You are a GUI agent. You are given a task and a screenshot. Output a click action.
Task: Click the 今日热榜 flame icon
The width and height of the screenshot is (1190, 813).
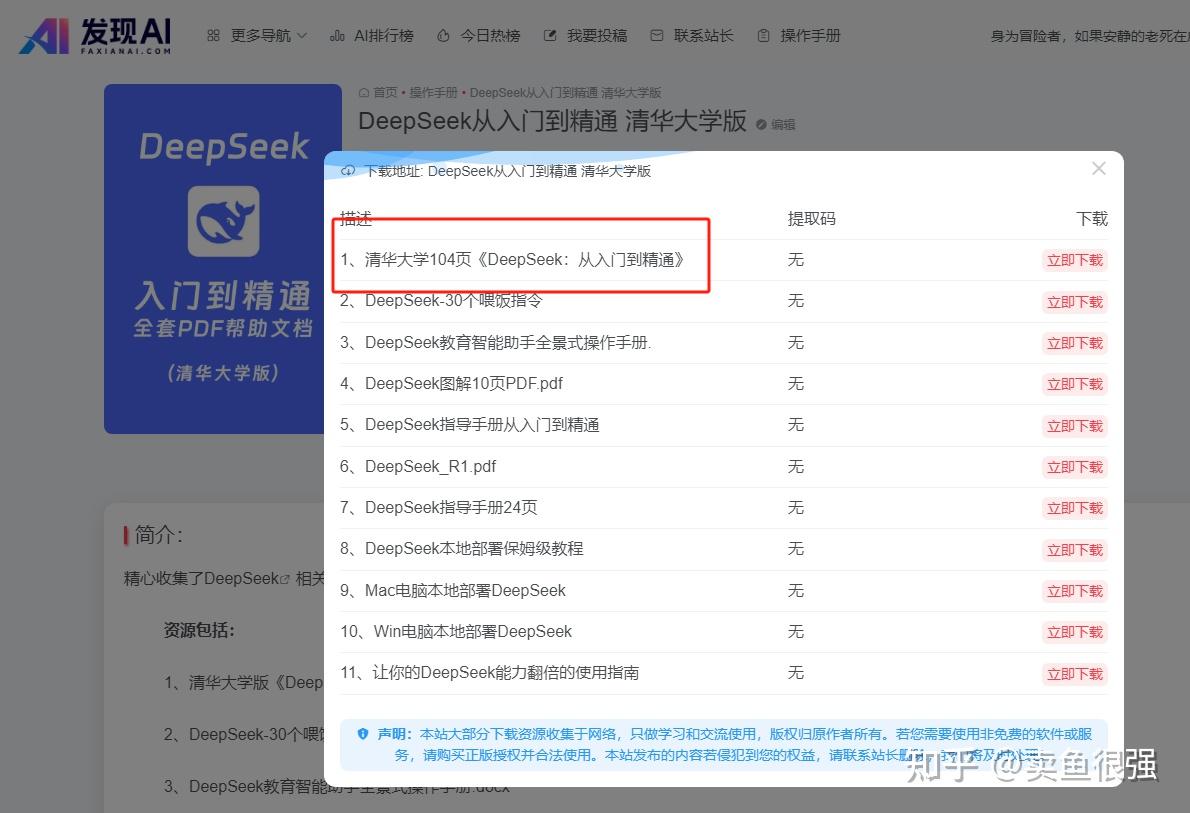(x=443, y=36)
